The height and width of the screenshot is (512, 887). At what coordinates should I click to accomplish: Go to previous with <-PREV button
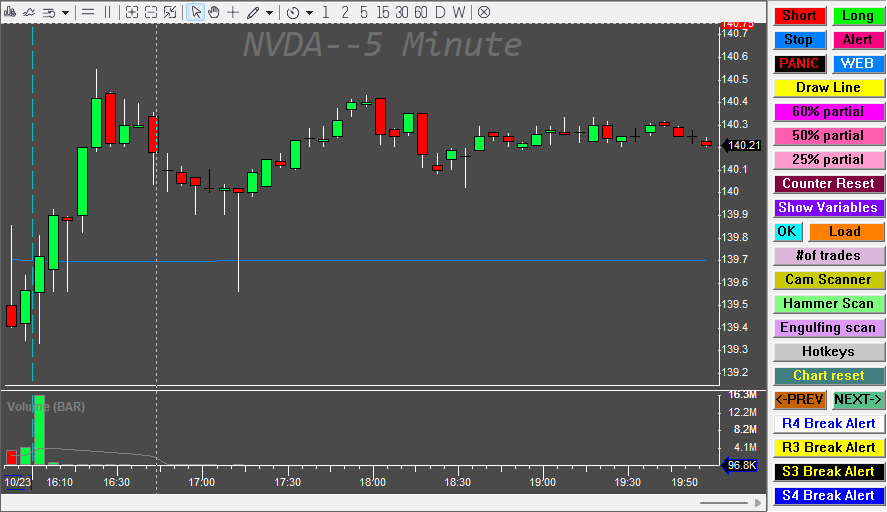[800, 399]
